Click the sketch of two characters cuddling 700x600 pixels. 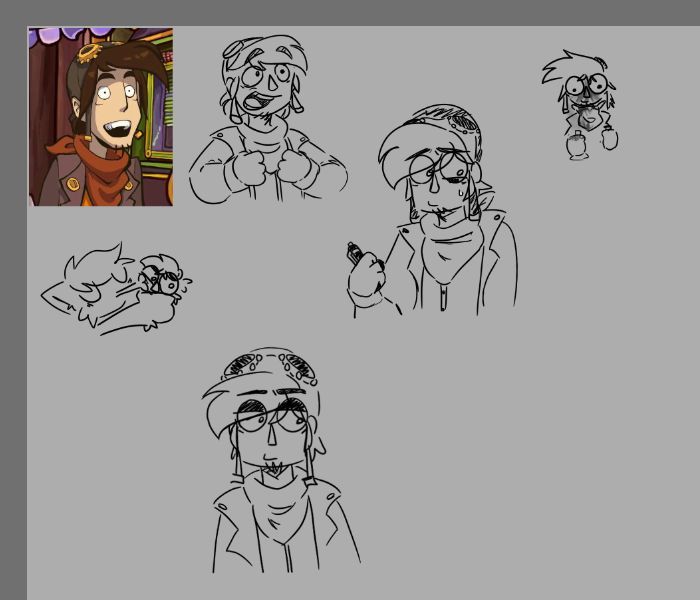click(x=117, y=289)
